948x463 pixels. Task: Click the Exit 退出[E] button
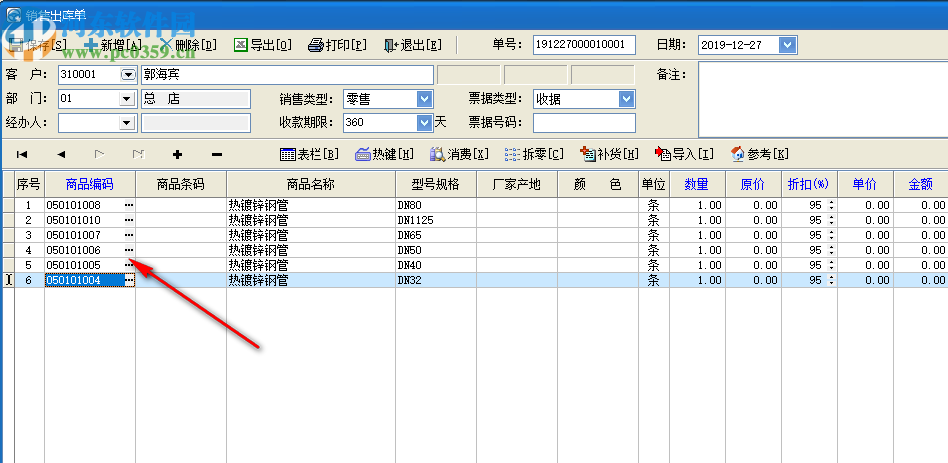point(414,45)
